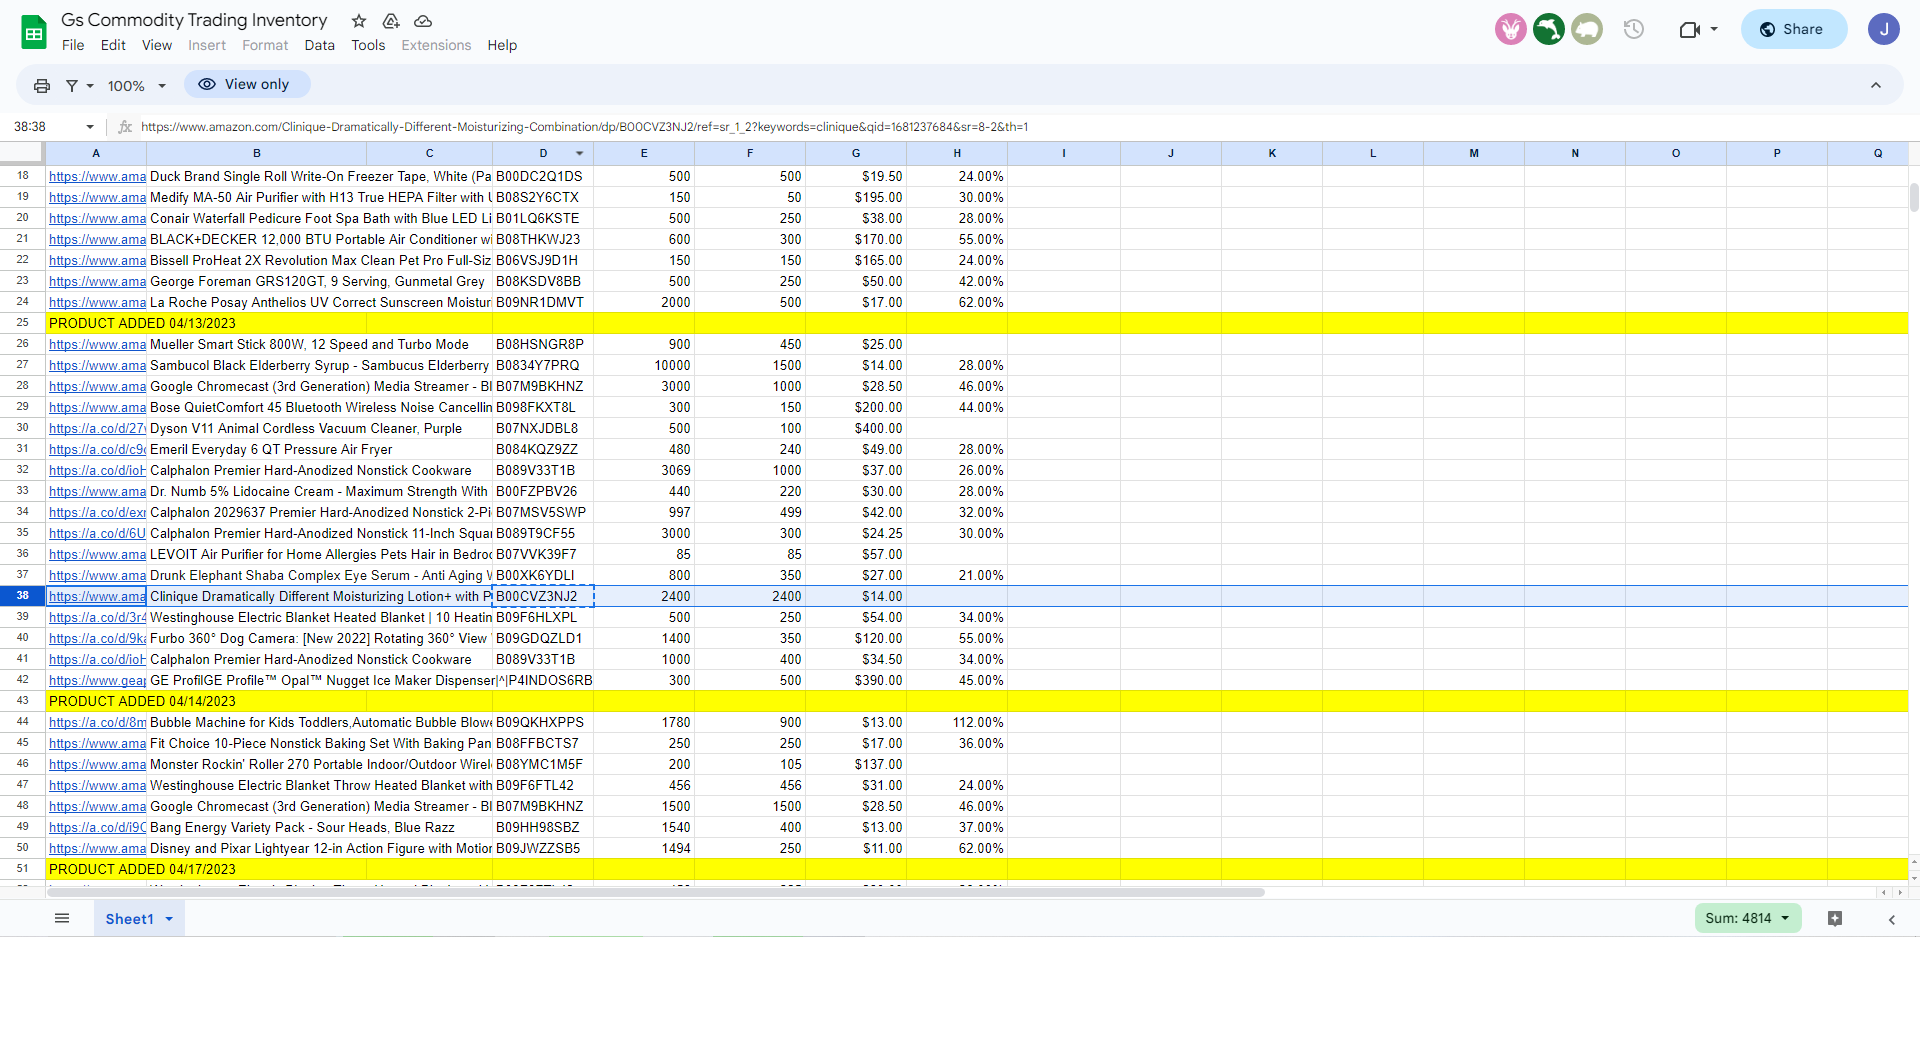Click ASIN B09JWZZSB5 cell
This screenshot has height=1042, width=1922.
point(543,848)
